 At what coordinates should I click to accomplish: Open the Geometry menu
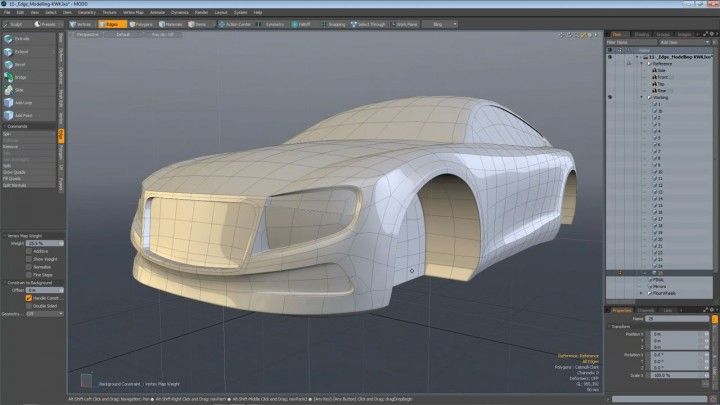pos(86,12)
